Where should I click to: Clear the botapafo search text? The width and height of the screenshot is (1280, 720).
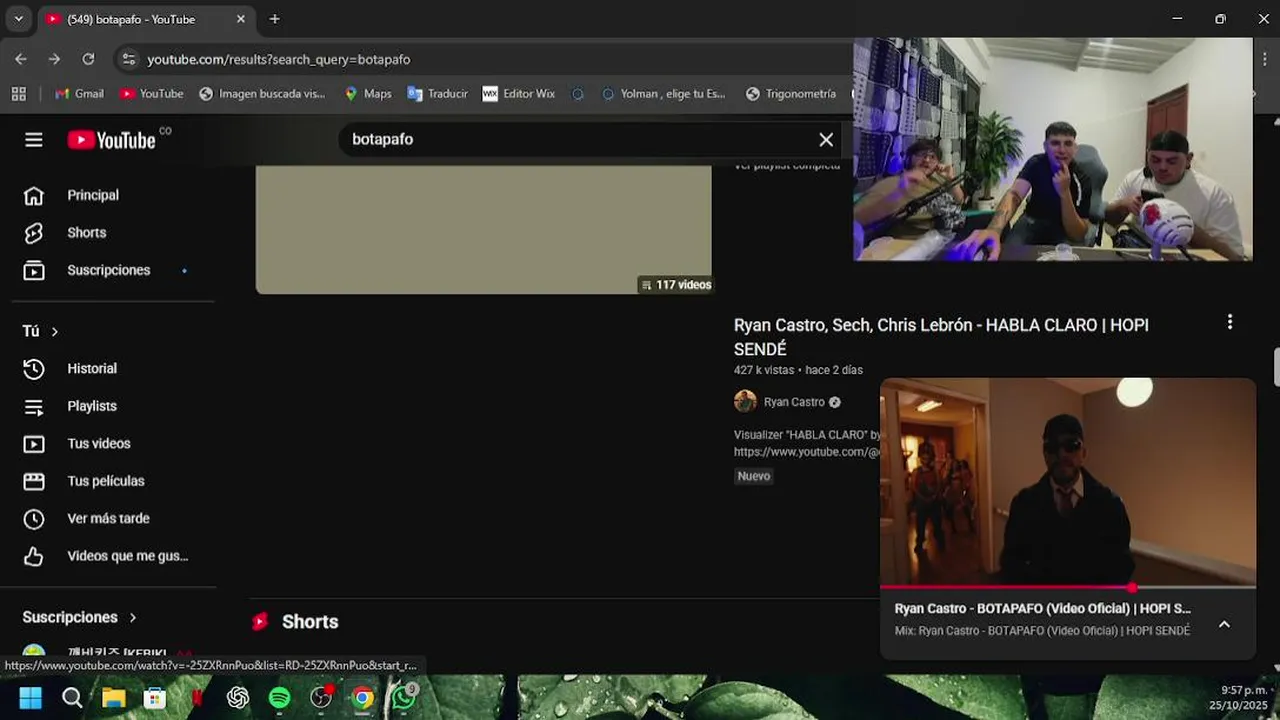pyautogui.click(x=826, y=140)
